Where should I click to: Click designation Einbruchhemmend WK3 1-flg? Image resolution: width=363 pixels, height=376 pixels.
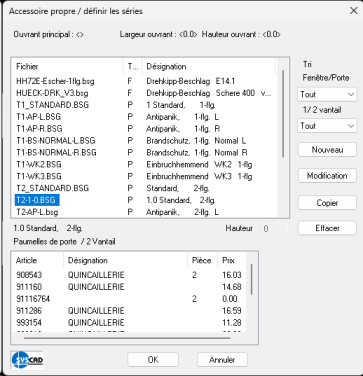tap(199, 176)
